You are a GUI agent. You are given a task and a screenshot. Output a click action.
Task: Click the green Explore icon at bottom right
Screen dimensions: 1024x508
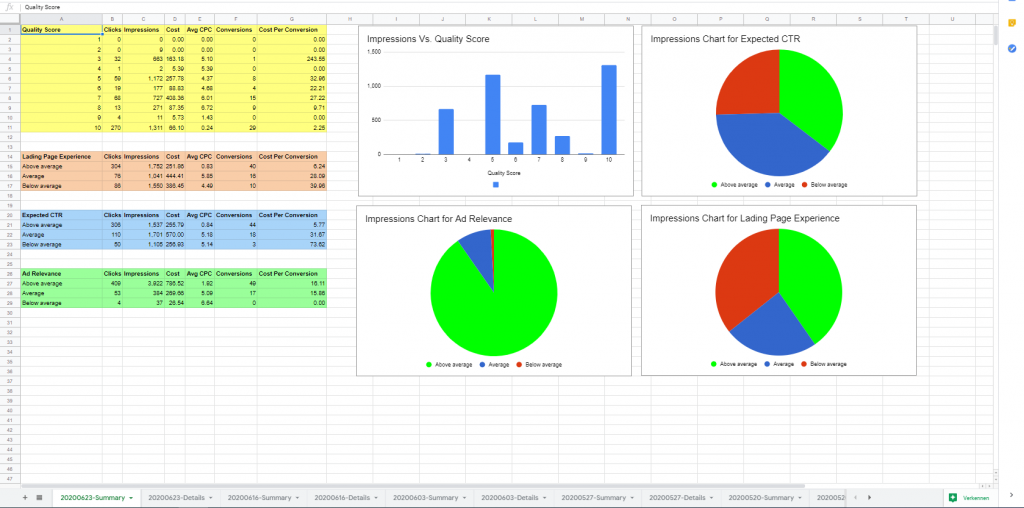pyautogui.click(x=952, y=497)
